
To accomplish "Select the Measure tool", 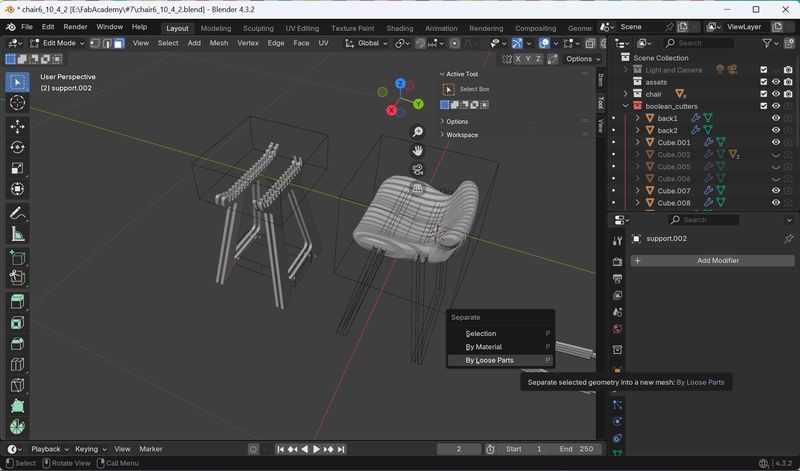I will click(x=17, y=234).
